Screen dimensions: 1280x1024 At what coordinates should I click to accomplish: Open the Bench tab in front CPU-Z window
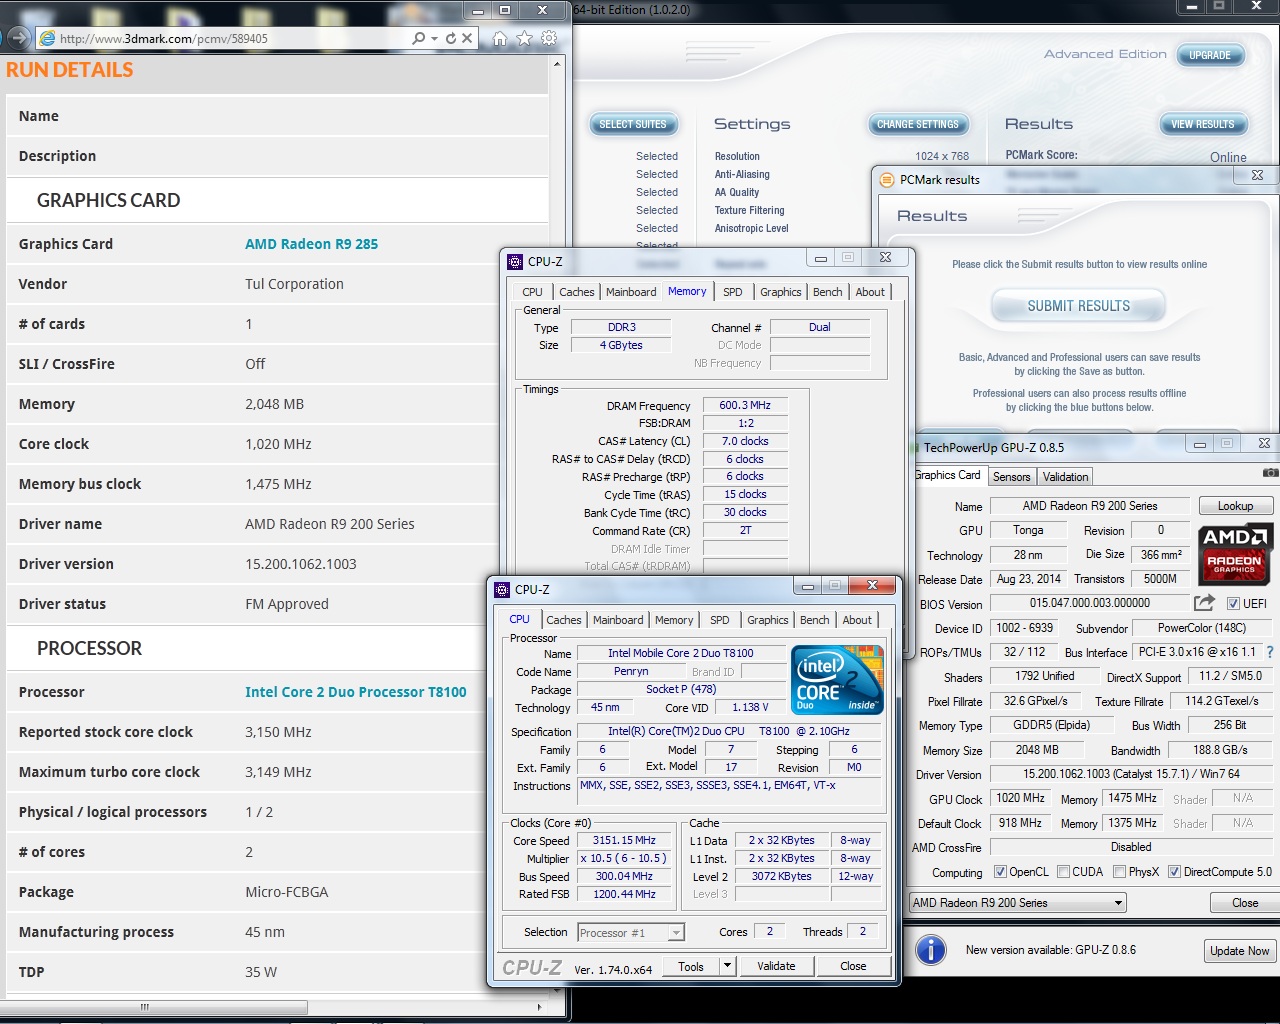[815, 620]
